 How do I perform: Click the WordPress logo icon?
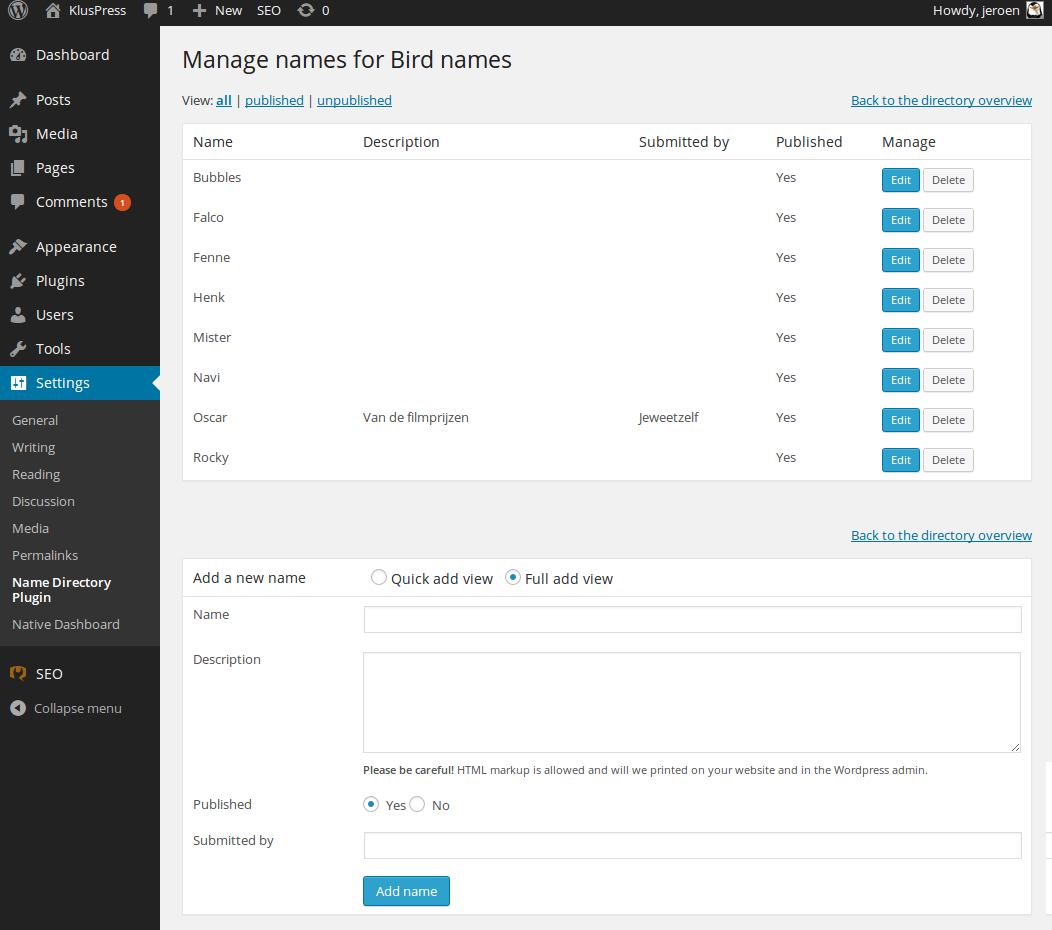pos(18,10)
